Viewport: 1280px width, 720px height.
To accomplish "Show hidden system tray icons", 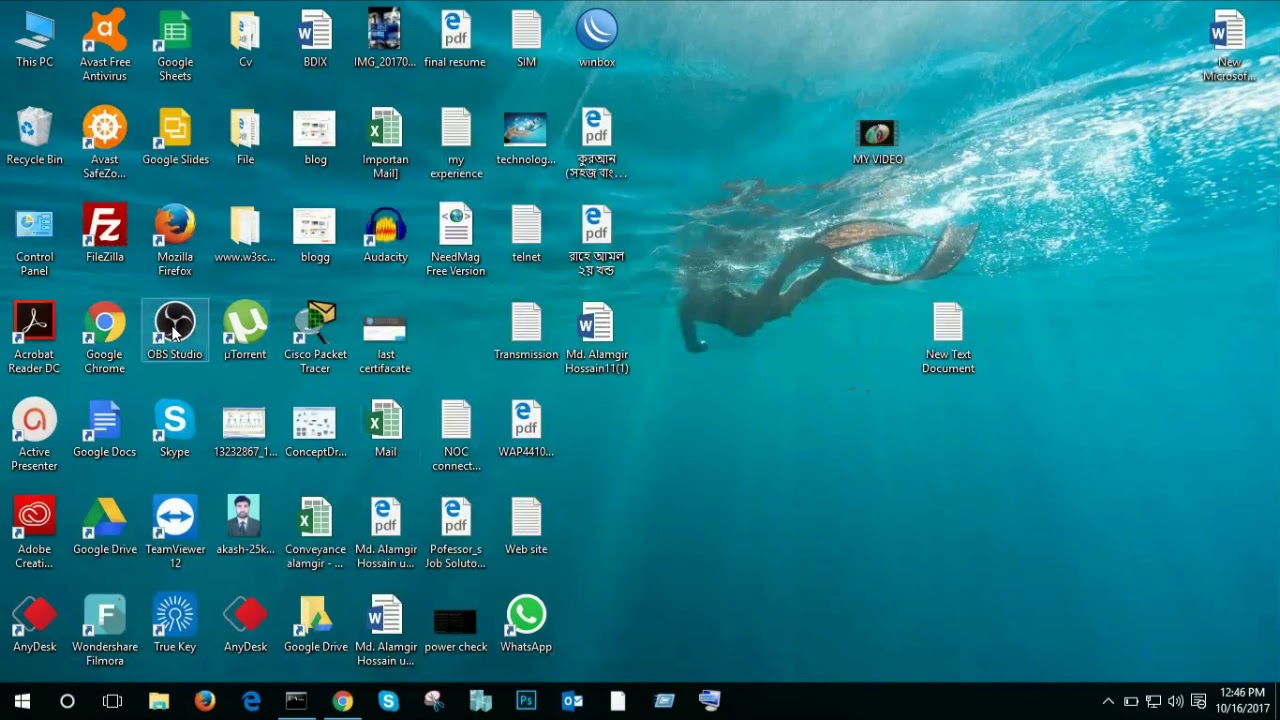I will point(1108,701).
